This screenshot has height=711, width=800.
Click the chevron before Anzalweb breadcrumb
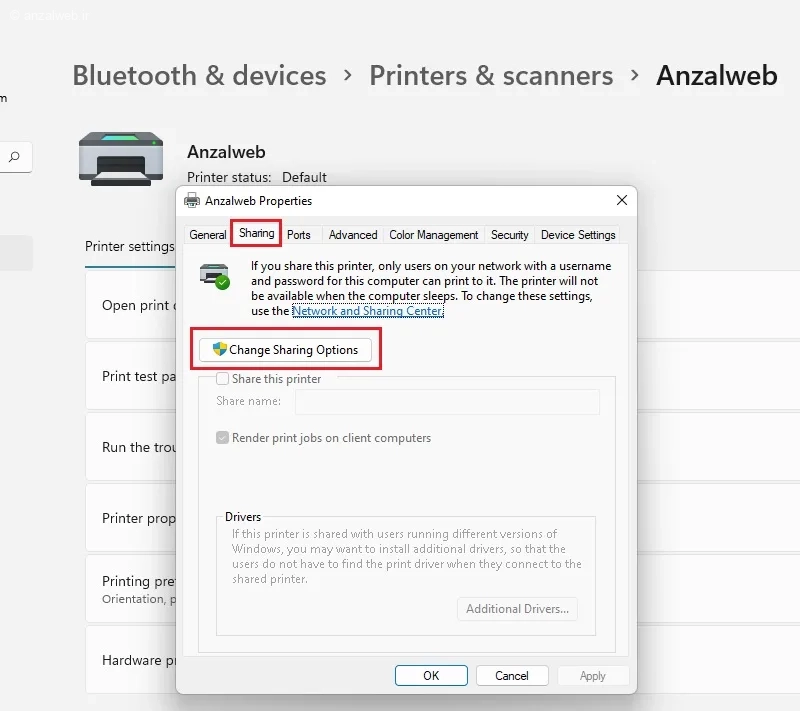(634, 75)
